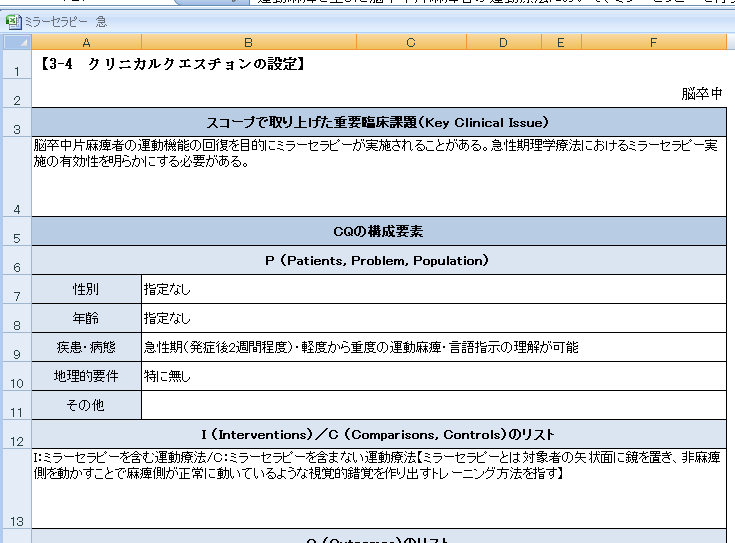Viewport: 735px width, 543px height.
Task: Select column C header
Action: [x=411, y=42]
